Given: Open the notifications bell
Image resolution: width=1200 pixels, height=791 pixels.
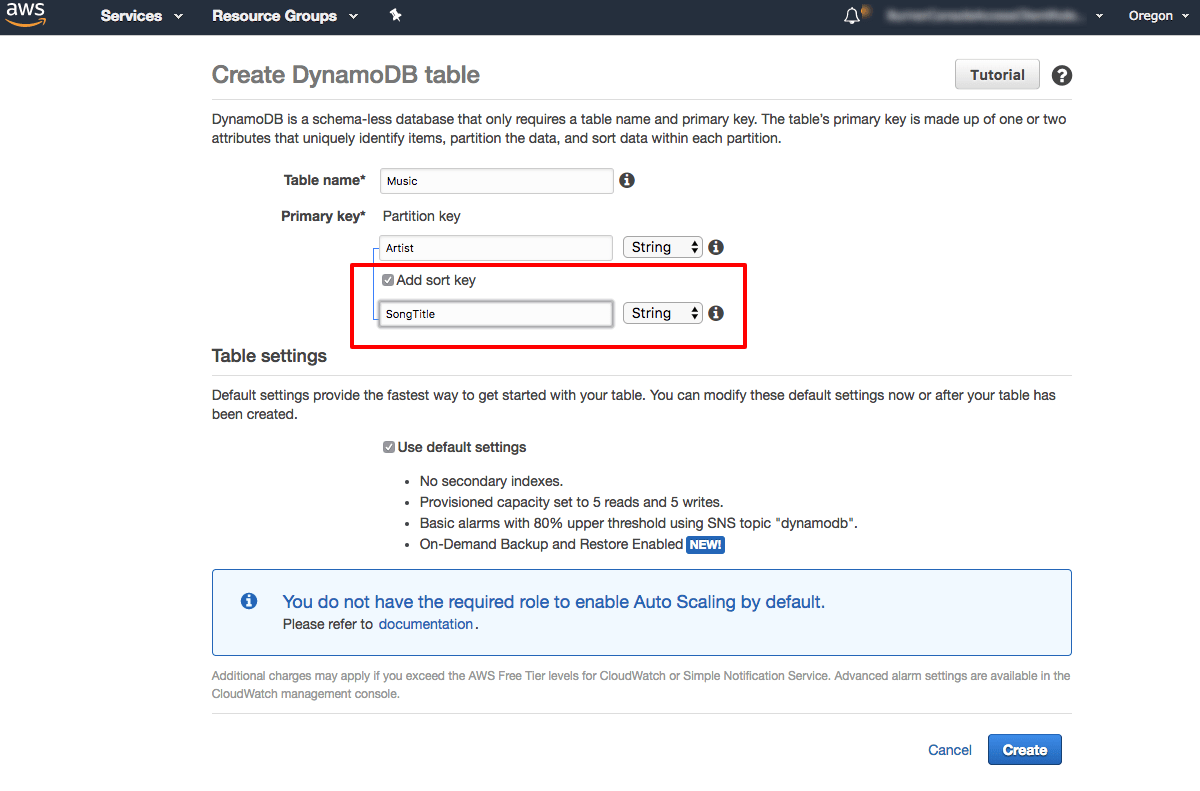Looking at the screenshot, I should [852, 16].
